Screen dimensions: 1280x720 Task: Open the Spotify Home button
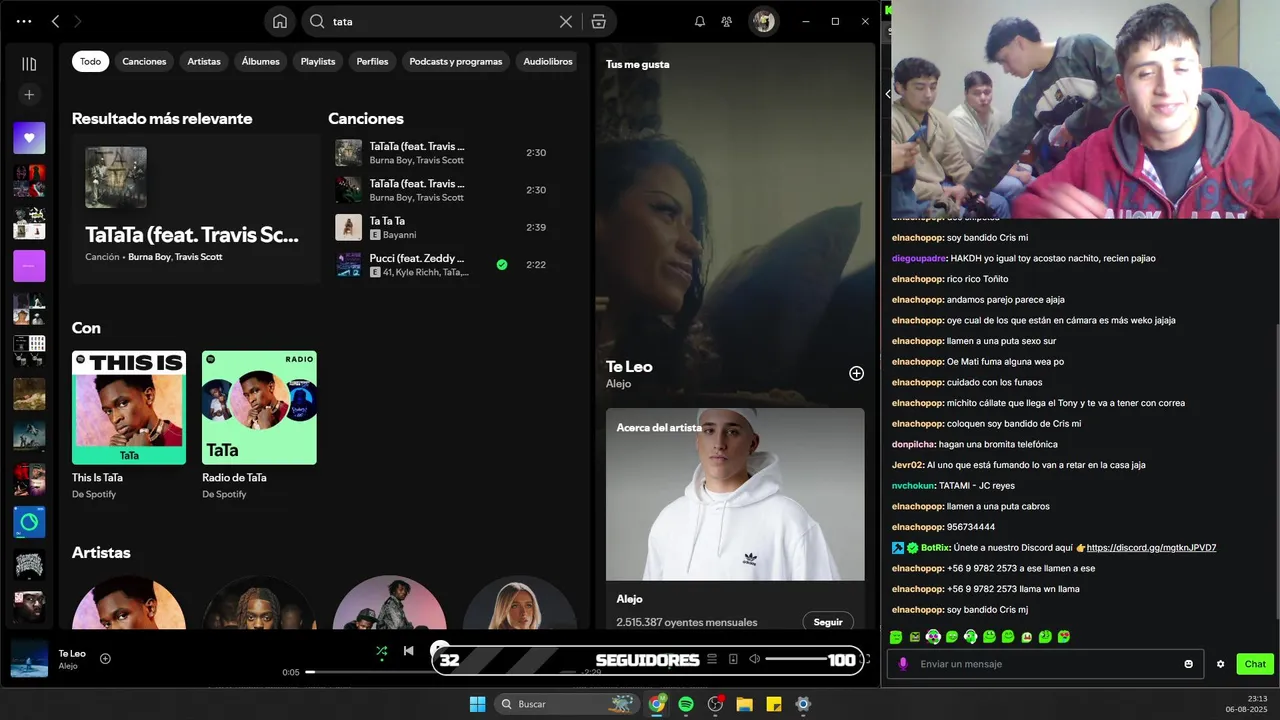[280, 21]
